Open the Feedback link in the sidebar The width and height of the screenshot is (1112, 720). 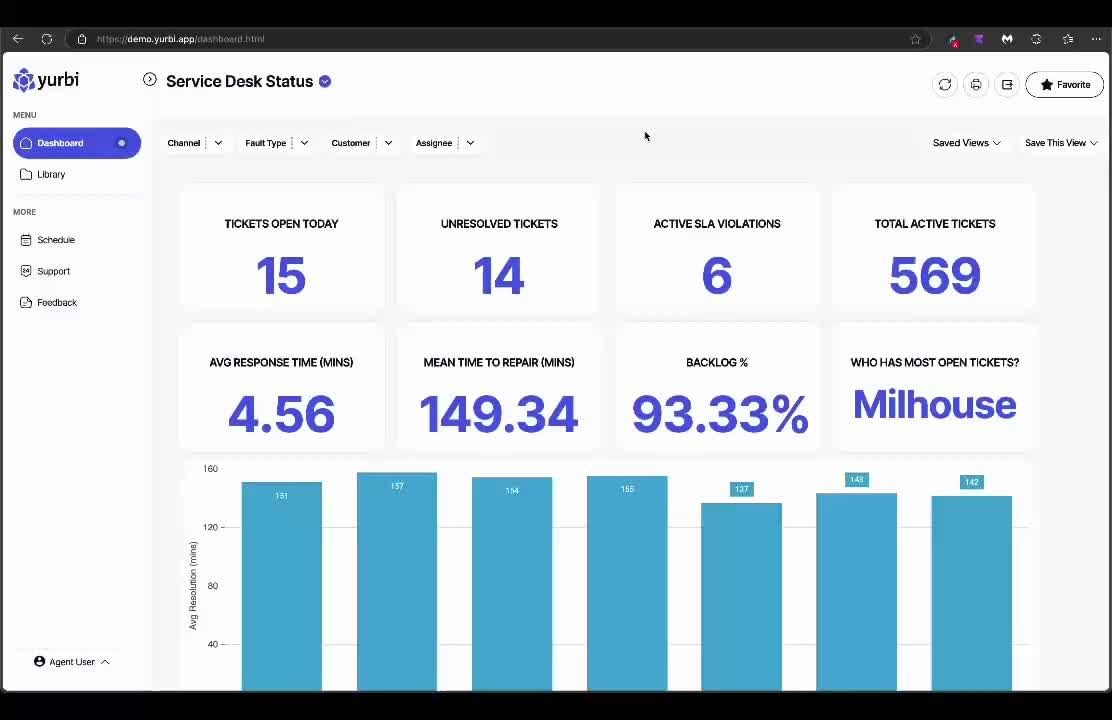[57, 303]
